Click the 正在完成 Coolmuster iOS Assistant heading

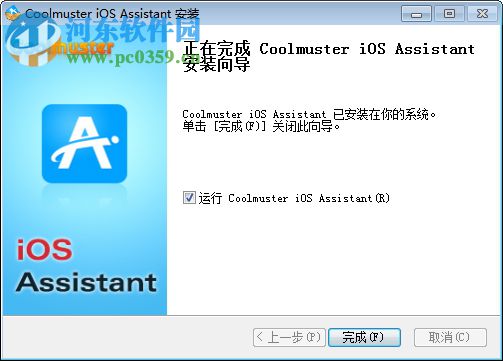click(x=329, y=56)
